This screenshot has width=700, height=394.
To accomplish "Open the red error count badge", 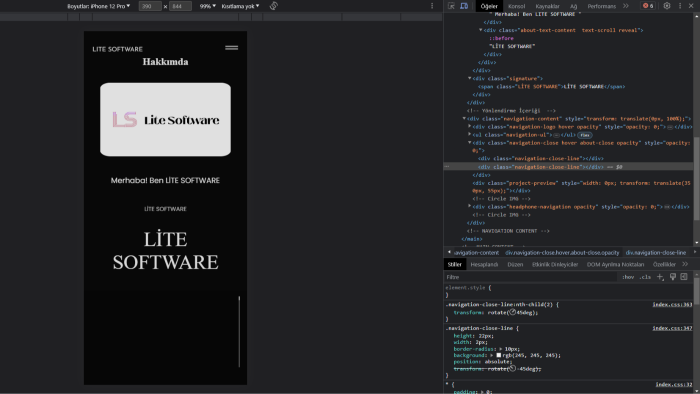I will pos(648,6).
